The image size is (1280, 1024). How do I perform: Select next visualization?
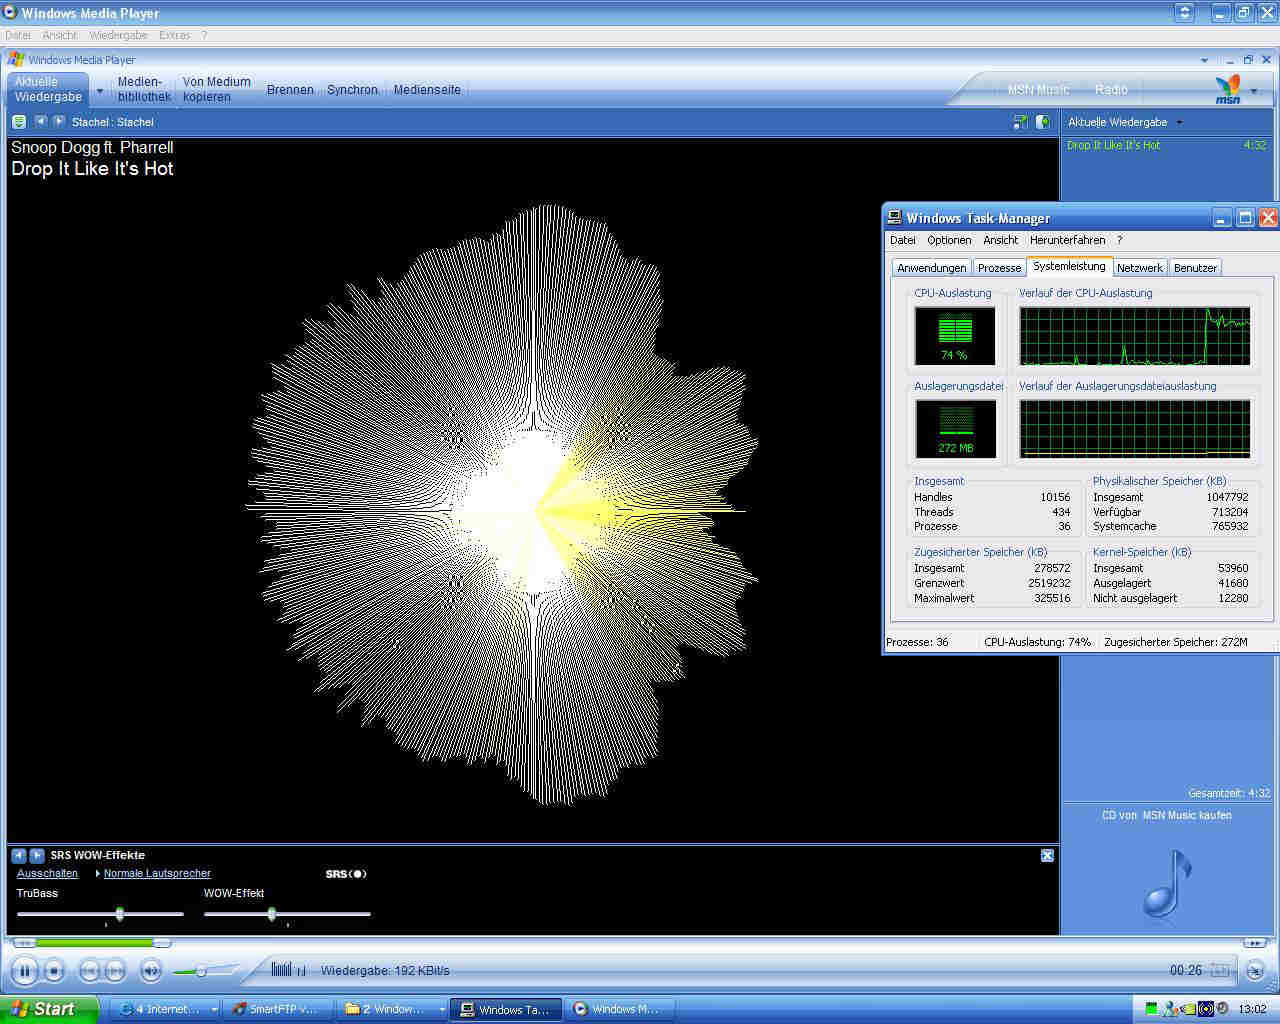point(59,121)
